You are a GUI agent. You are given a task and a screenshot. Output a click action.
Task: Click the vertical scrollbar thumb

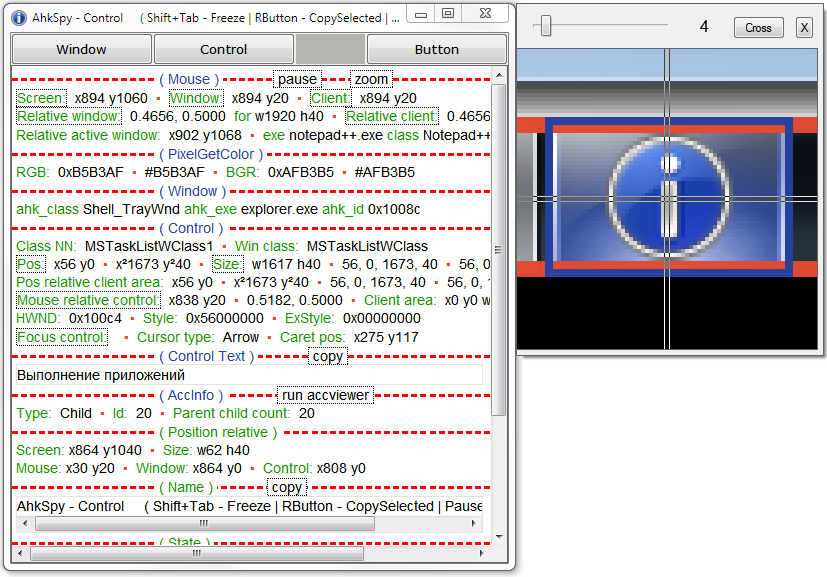(499, 250)
